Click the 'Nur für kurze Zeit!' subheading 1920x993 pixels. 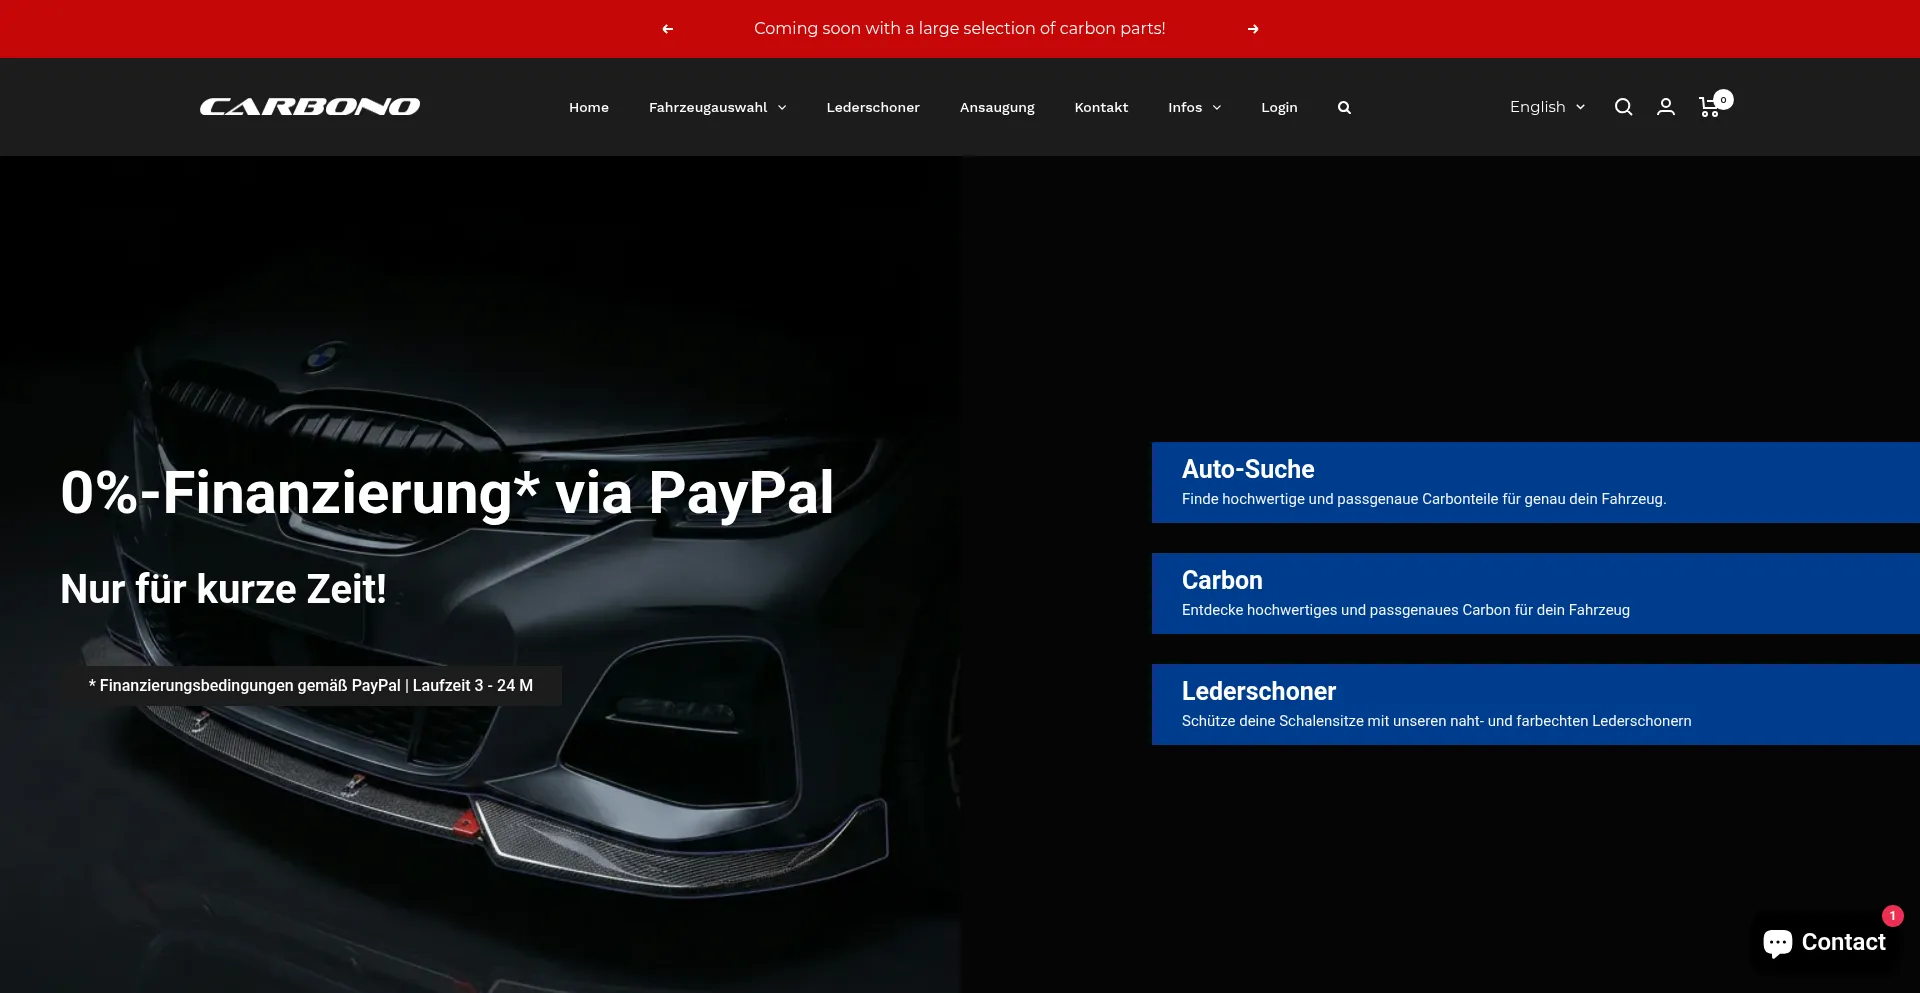tap(223, 589)
